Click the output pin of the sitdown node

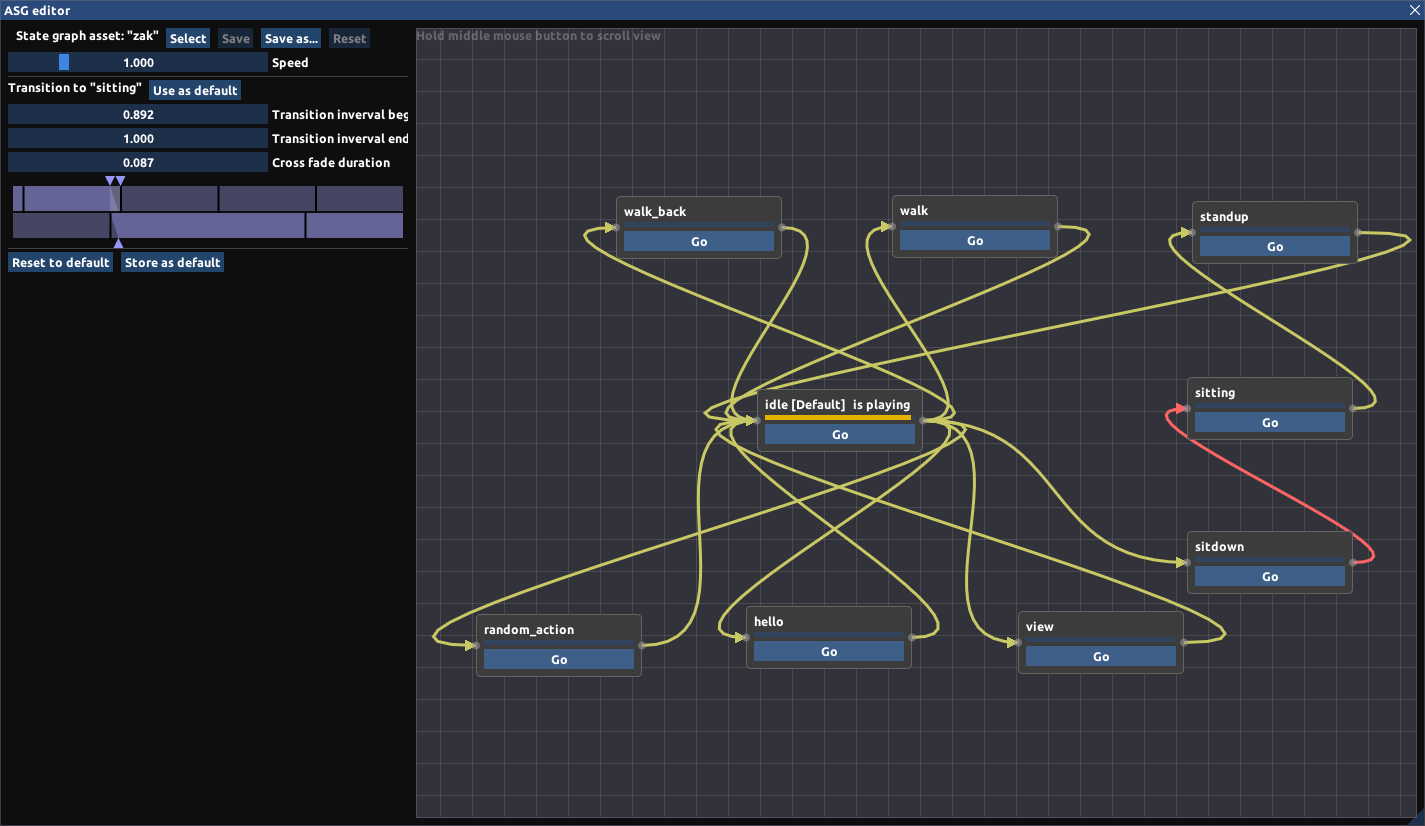(x=1351, y=562)
